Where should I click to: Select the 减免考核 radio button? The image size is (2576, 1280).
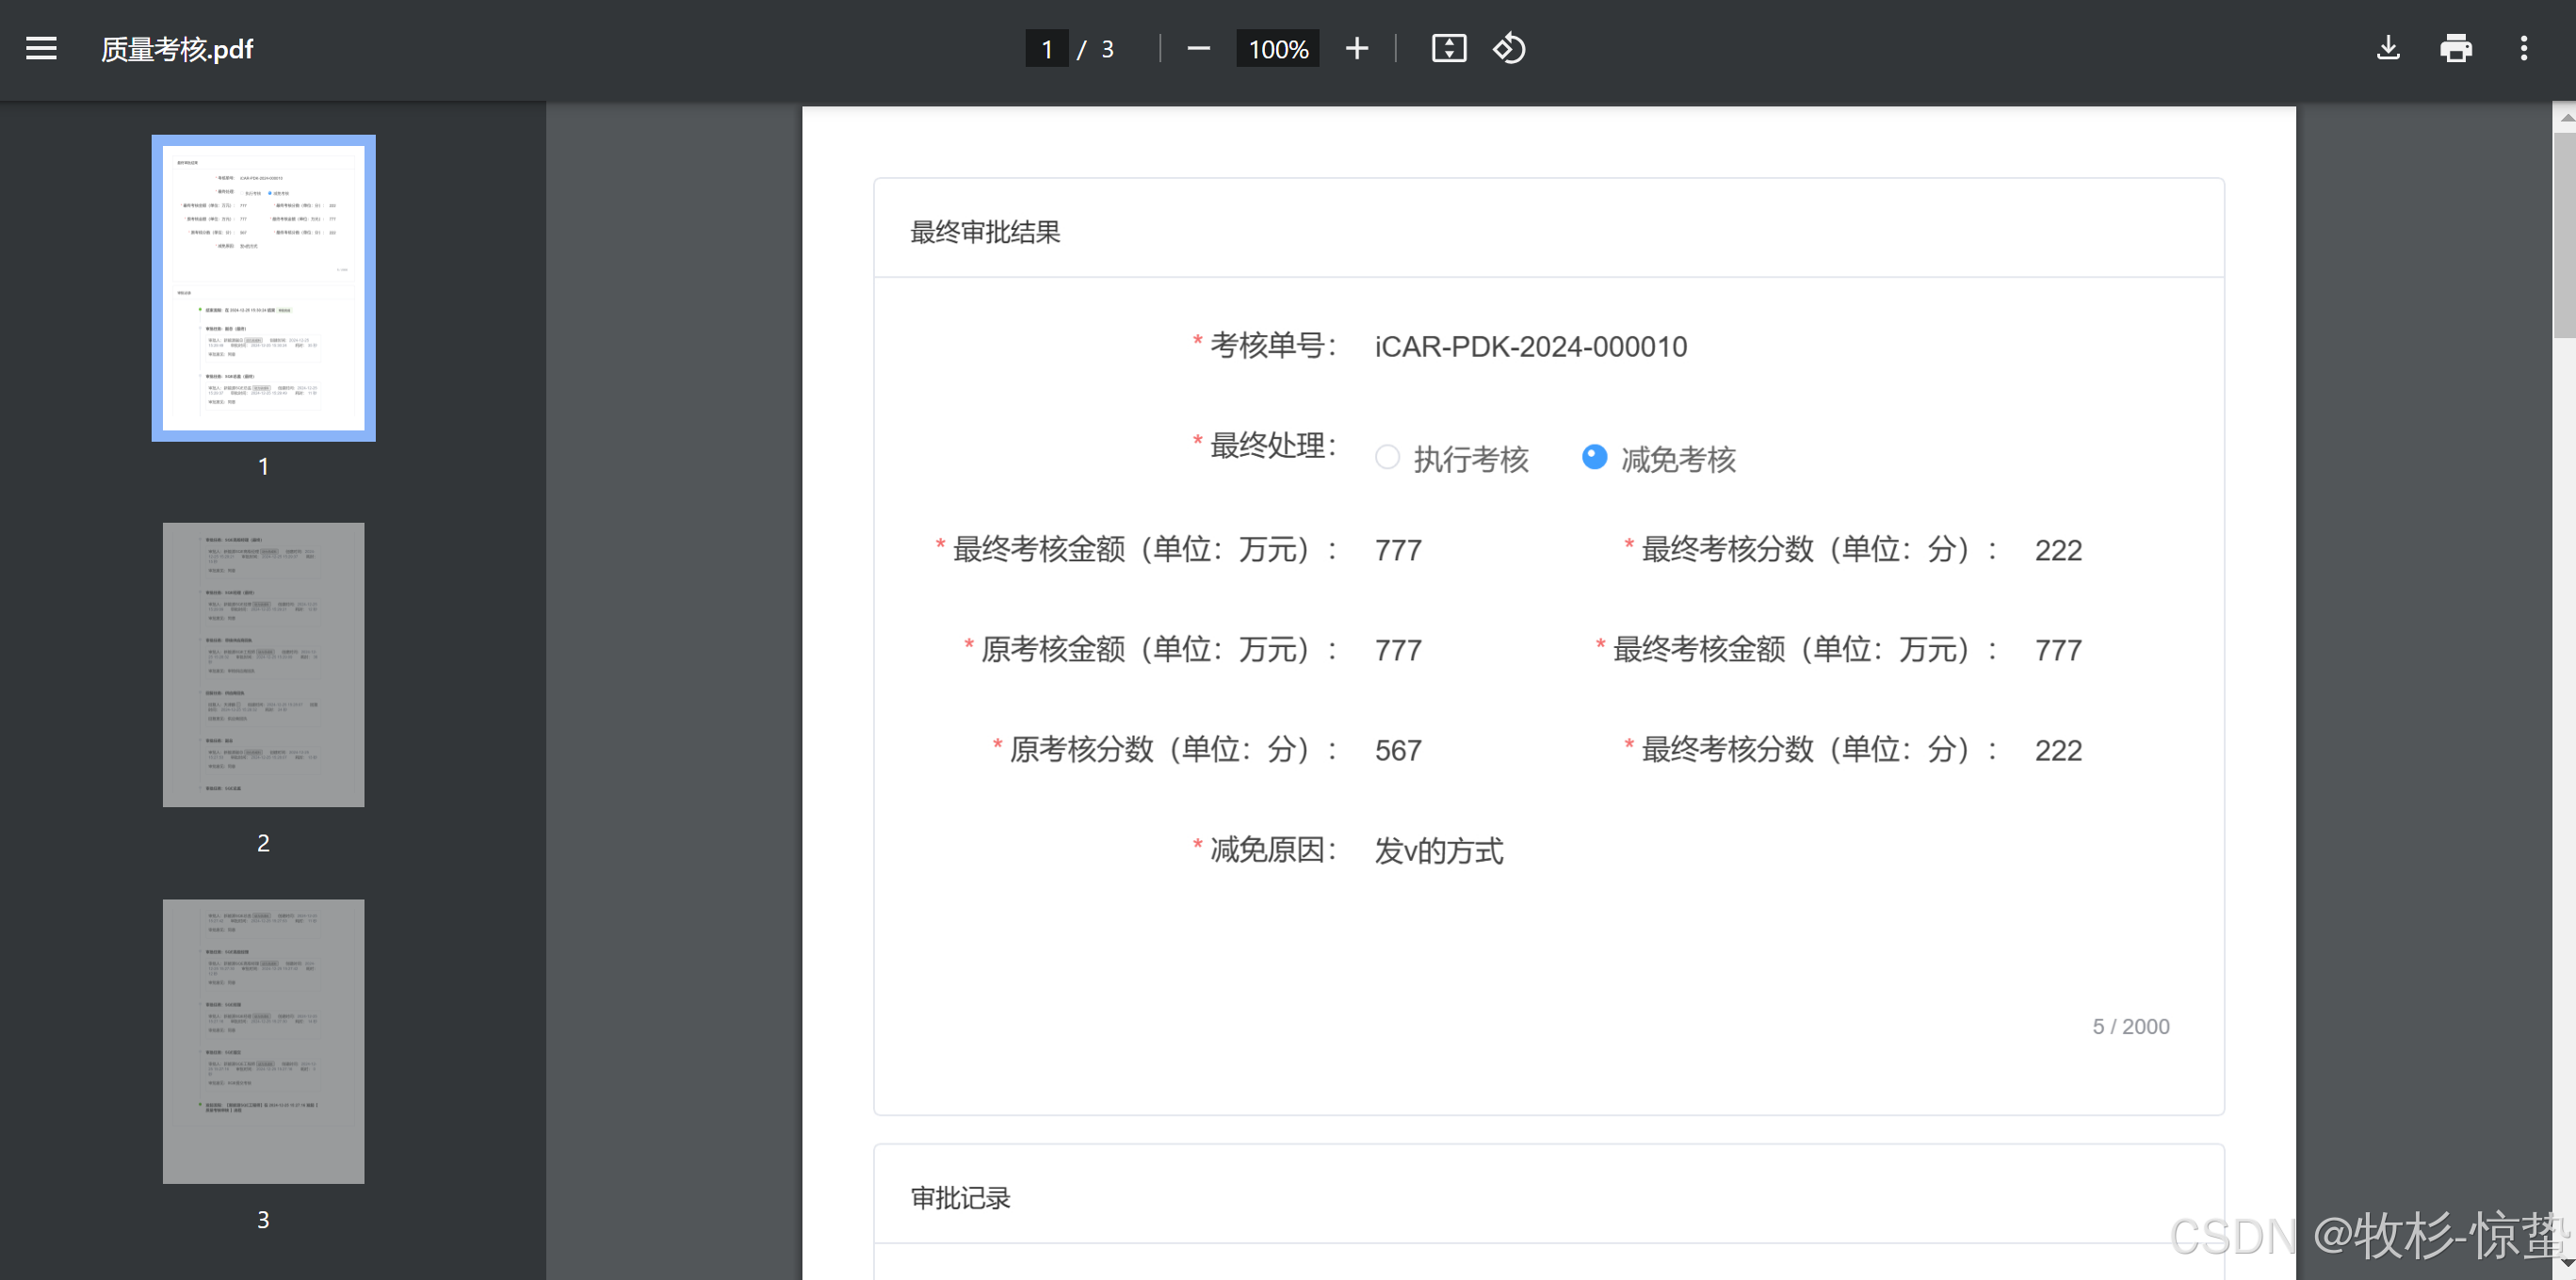(x=1594, y=457)
